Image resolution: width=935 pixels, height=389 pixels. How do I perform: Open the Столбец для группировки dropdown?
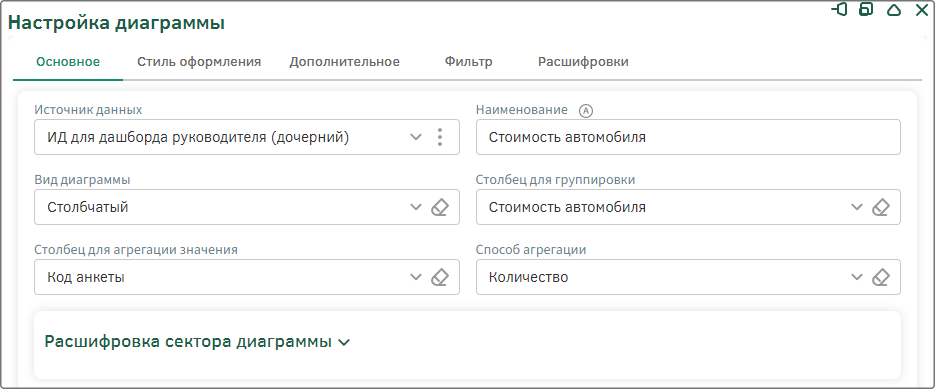click(857, 207)
